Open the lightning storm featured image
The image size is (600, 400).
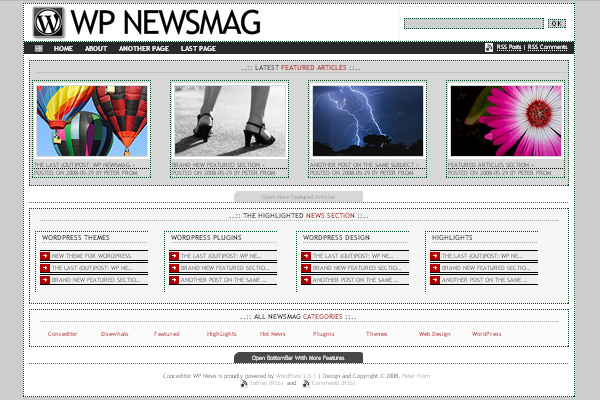[x=367, y=120]
